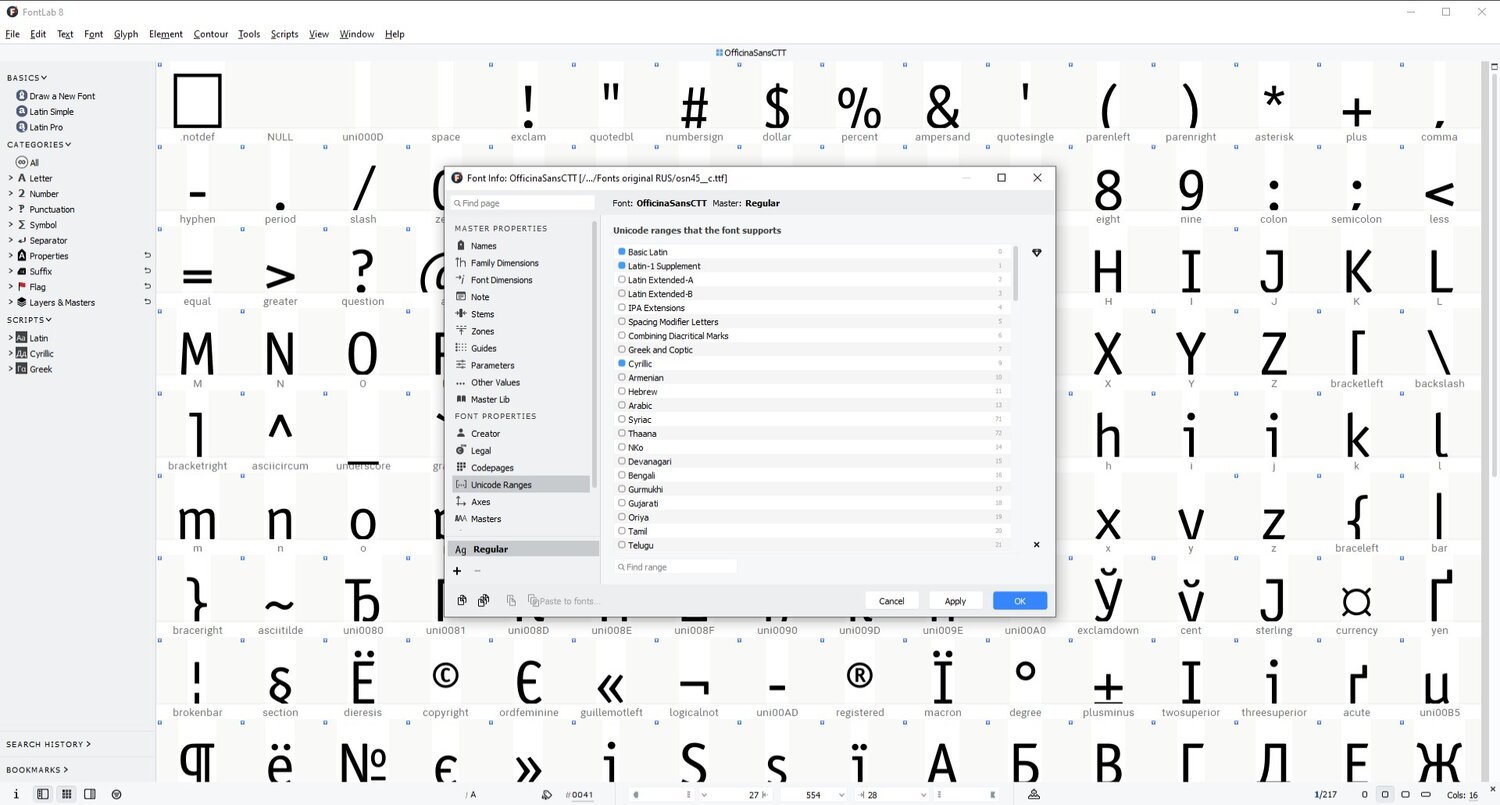This screenshot has height=805, width=1500.
Task: Click the plus icon to add a master
Action: pyautogui.click(x=457, y=571)
